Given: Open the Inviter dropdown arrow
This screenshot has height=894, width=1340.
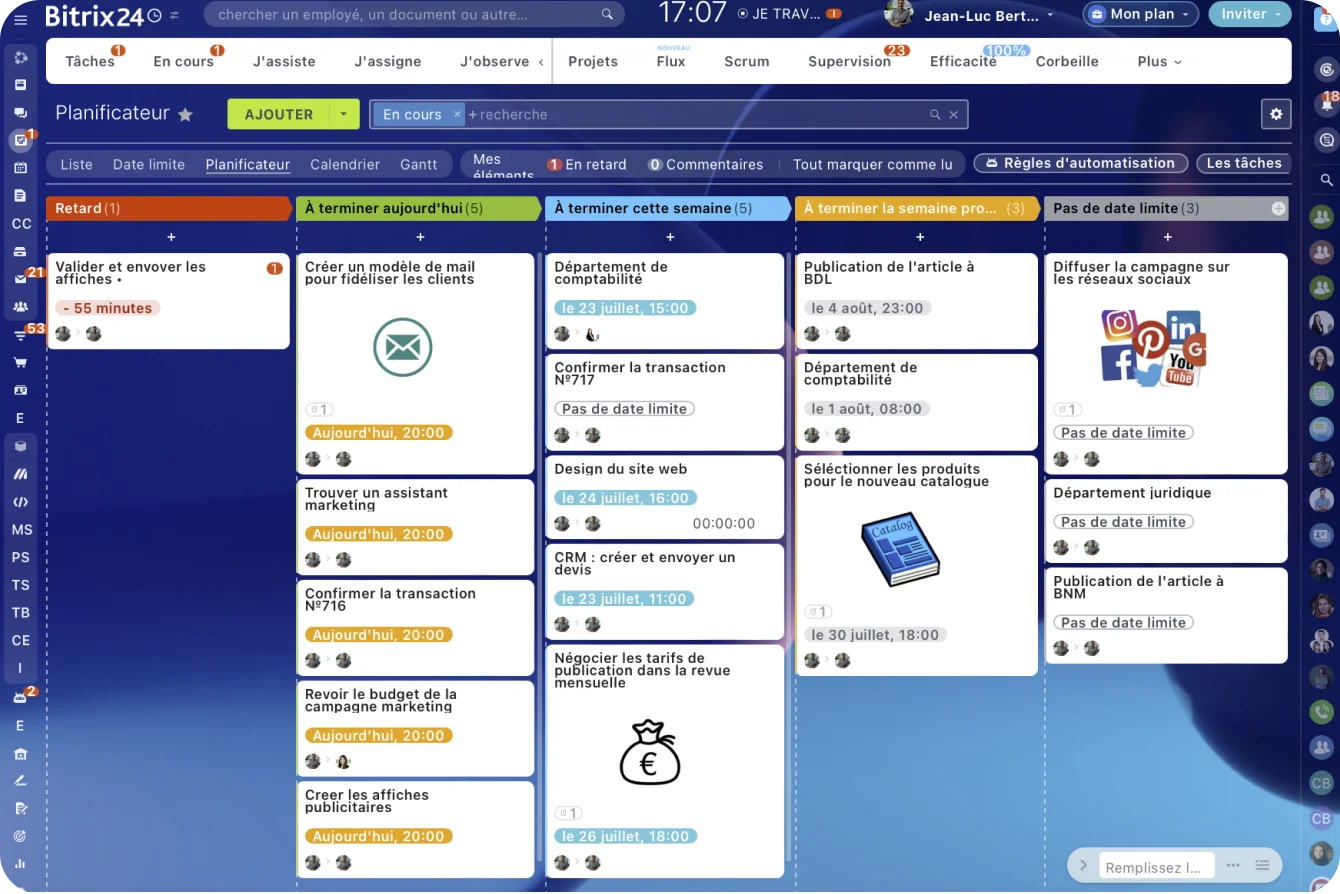Looking at the screenshot, I should point(1277,15).
